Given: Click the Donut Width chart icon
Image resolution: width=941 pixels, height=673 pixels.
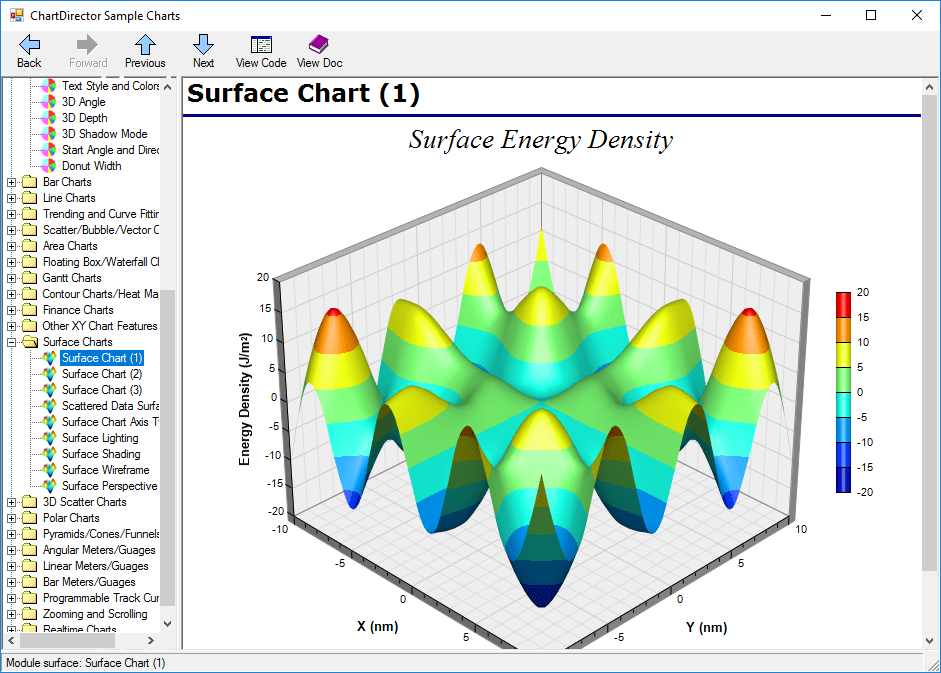Looking at the screenshot, I should tap(48, 166).
